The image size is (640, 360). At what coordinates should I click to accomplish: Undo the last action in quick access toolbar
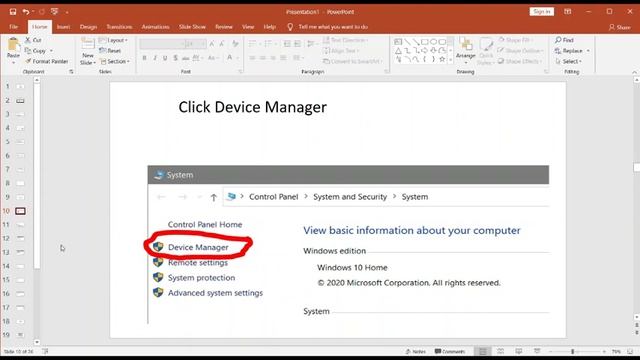[26, 12]
